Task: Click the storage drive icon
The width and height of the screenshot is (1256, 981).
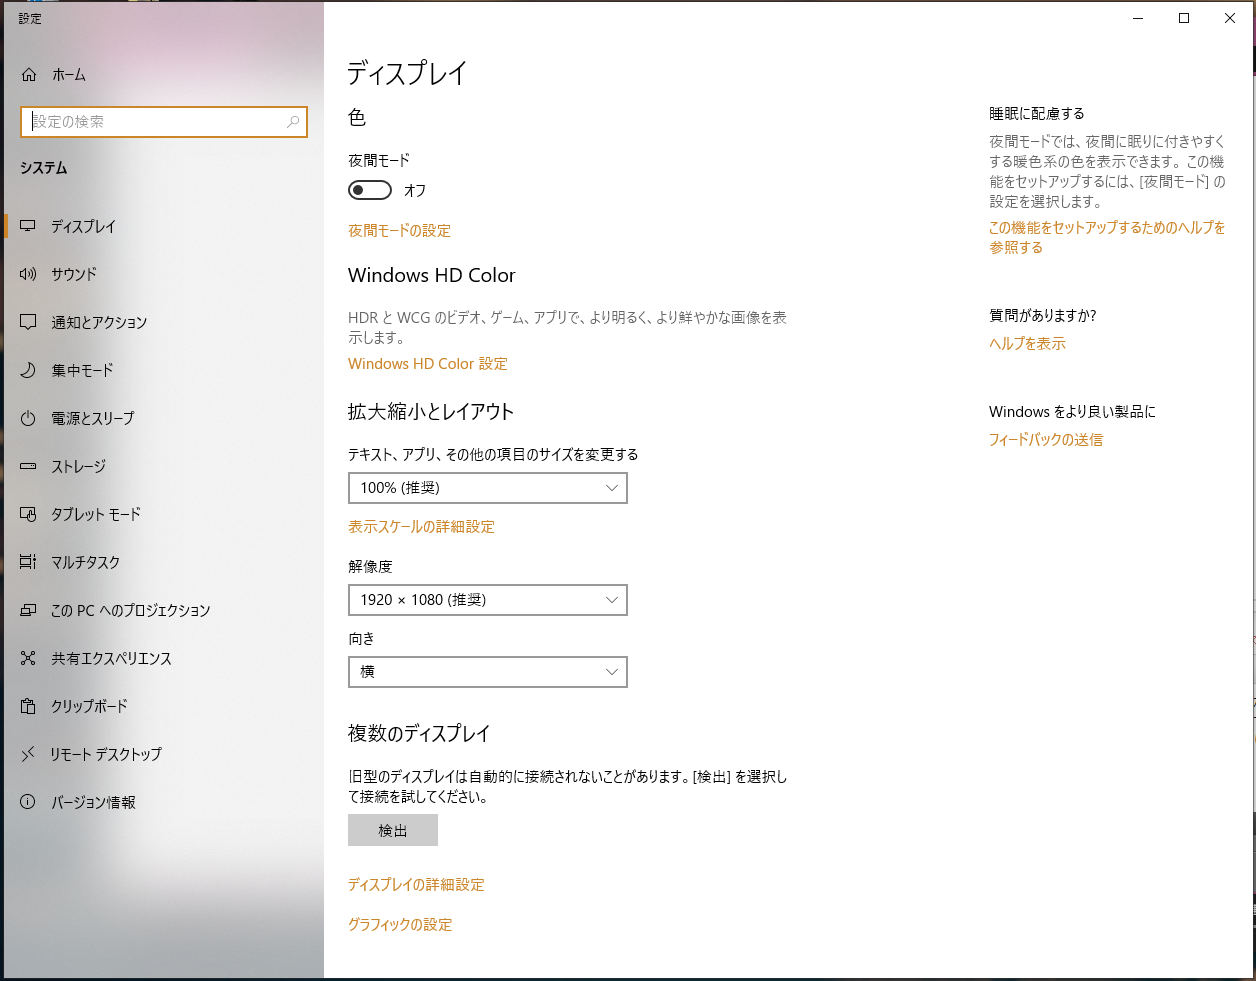Action: 28,466
